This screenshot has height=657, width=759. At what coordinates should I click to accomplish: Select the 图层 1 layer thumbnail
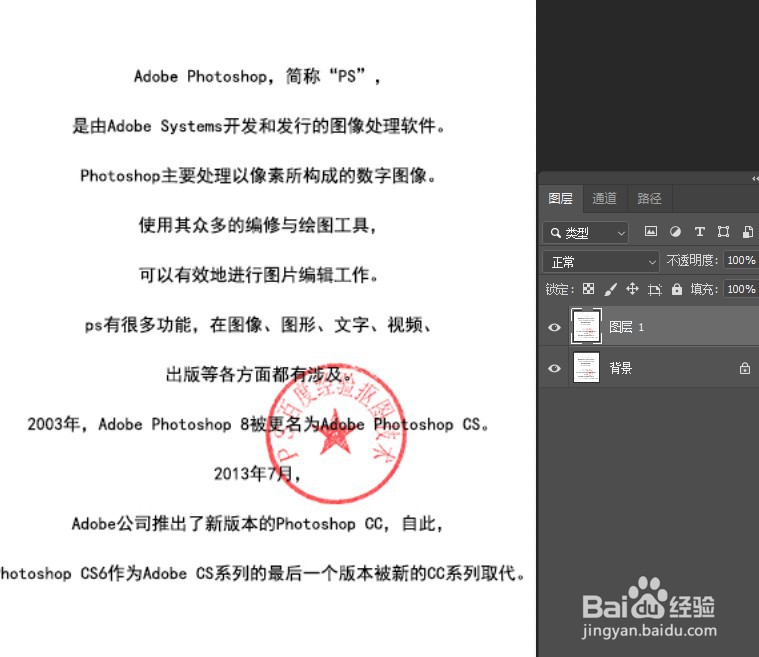[x=586, y=326]
